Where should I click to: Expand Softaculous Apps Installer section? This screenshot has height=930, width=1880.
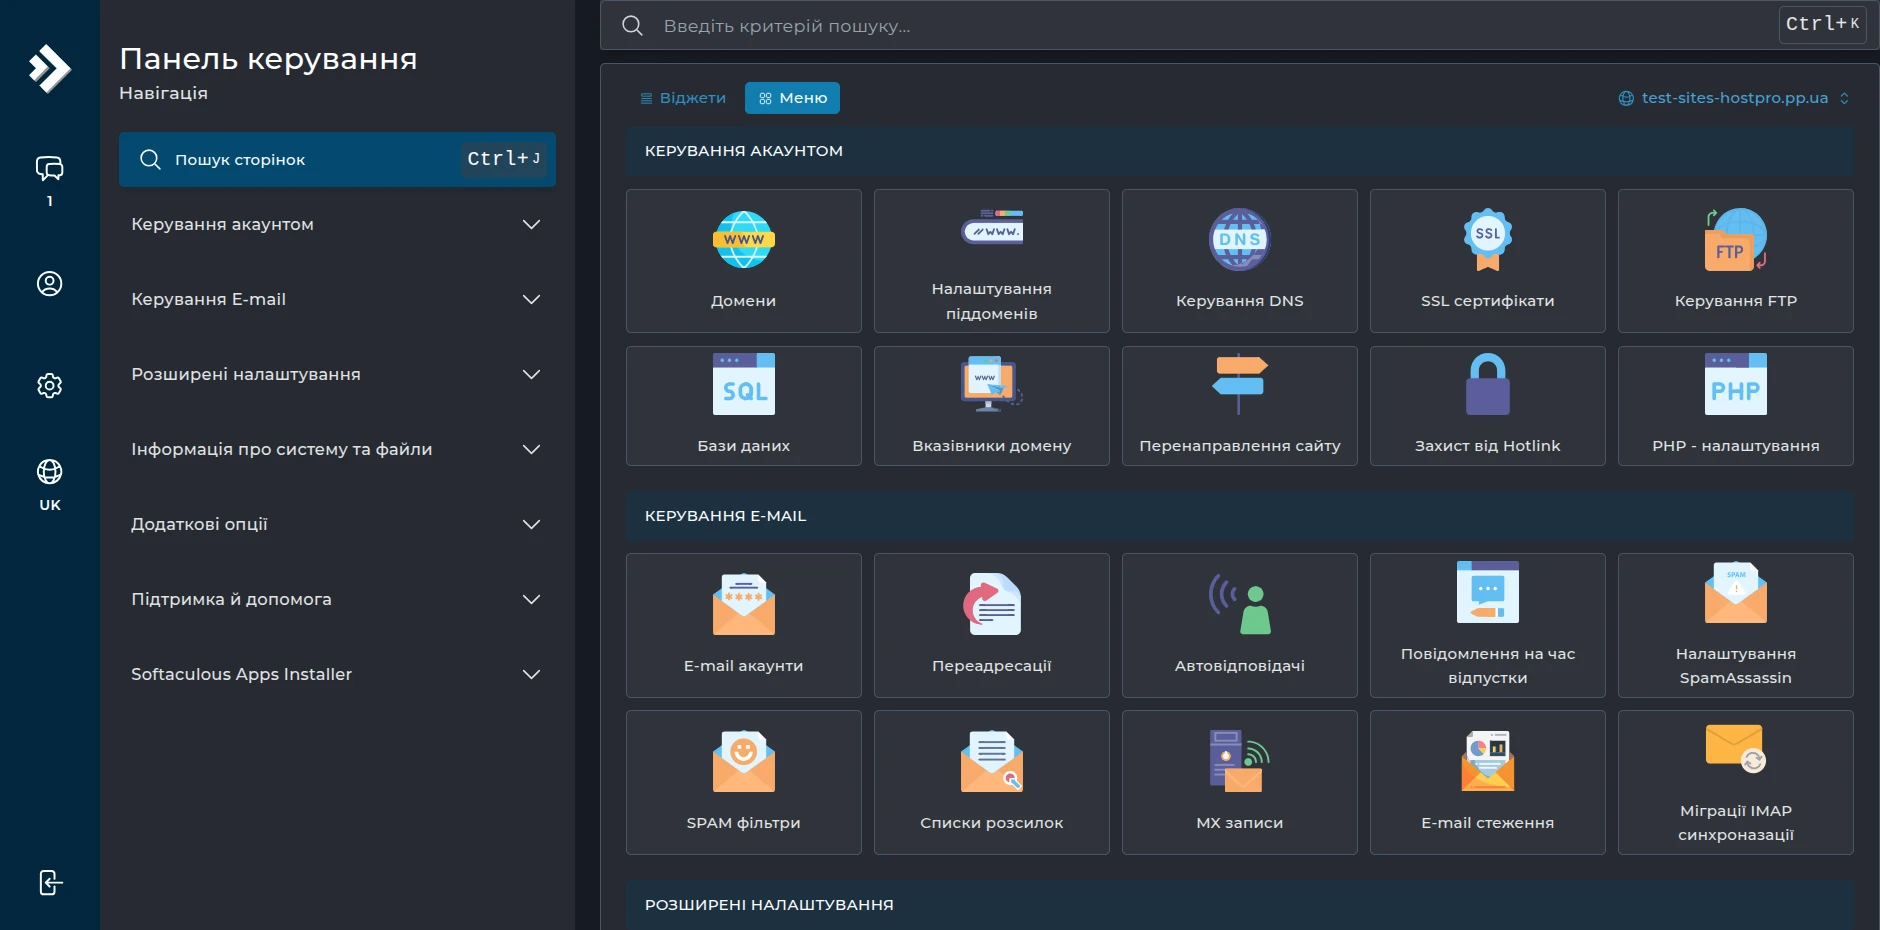[336, 674]
